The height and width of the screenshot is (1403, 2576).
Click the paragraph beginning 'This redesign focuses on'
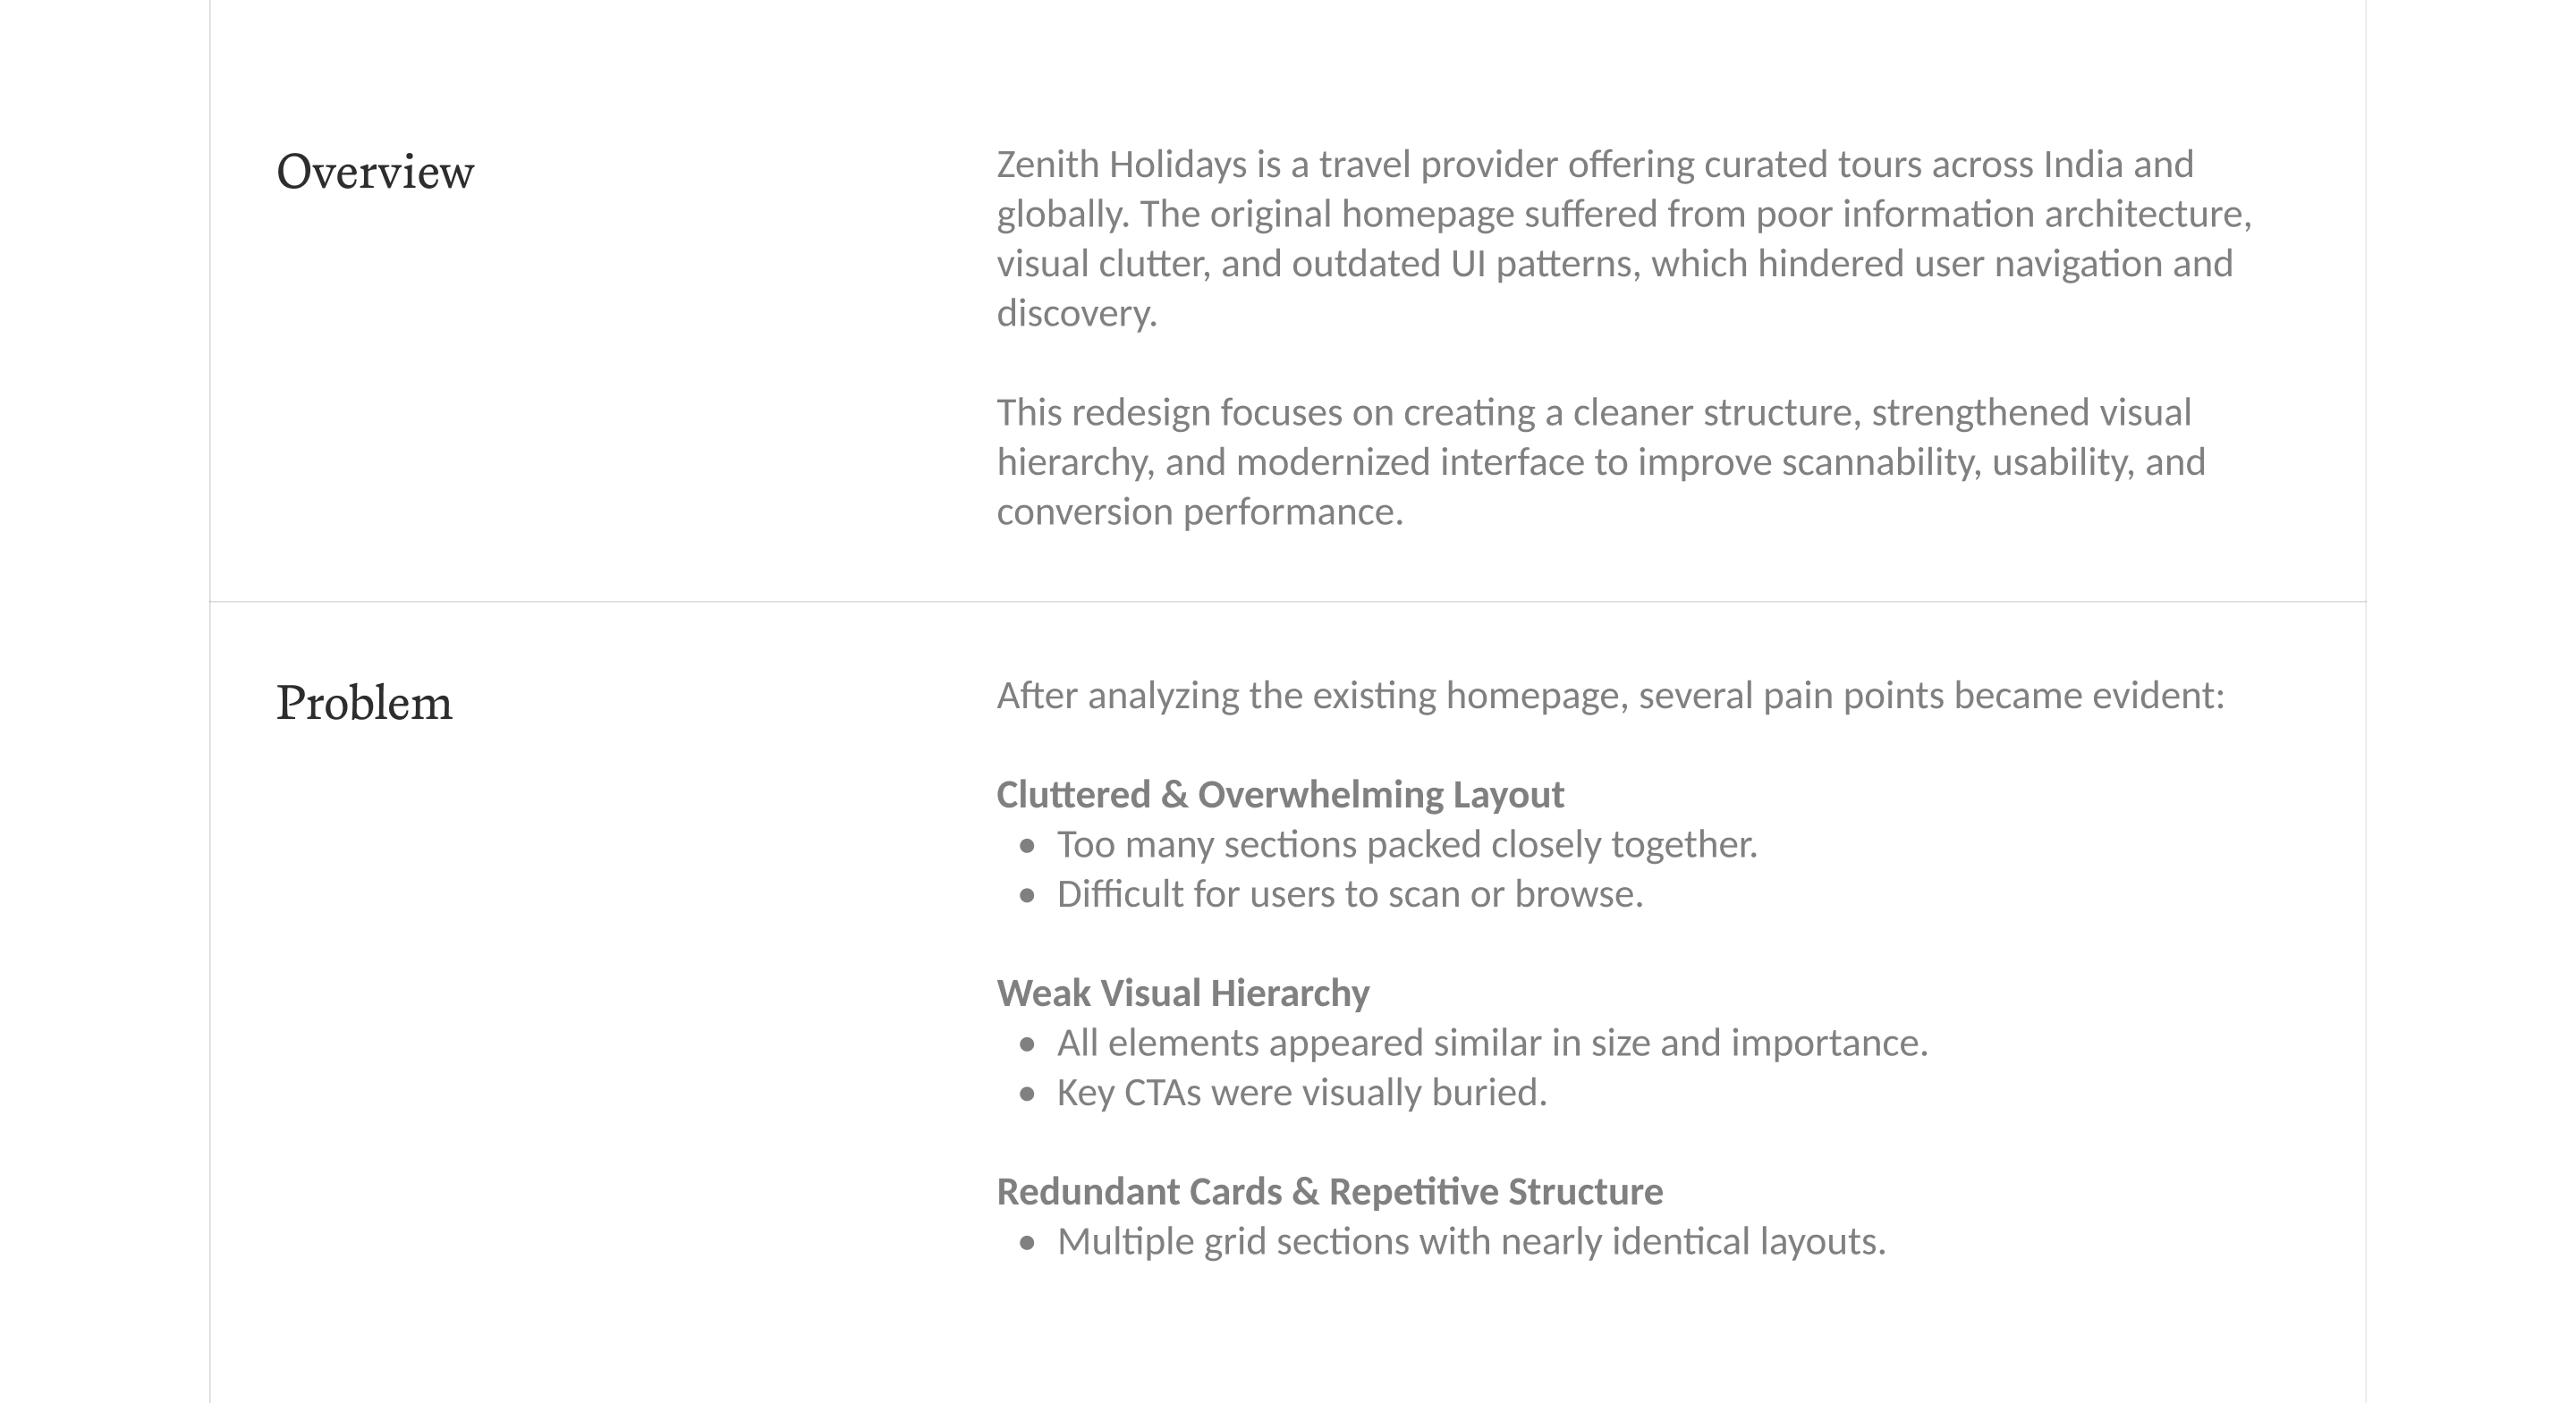tap(1601, 462)
